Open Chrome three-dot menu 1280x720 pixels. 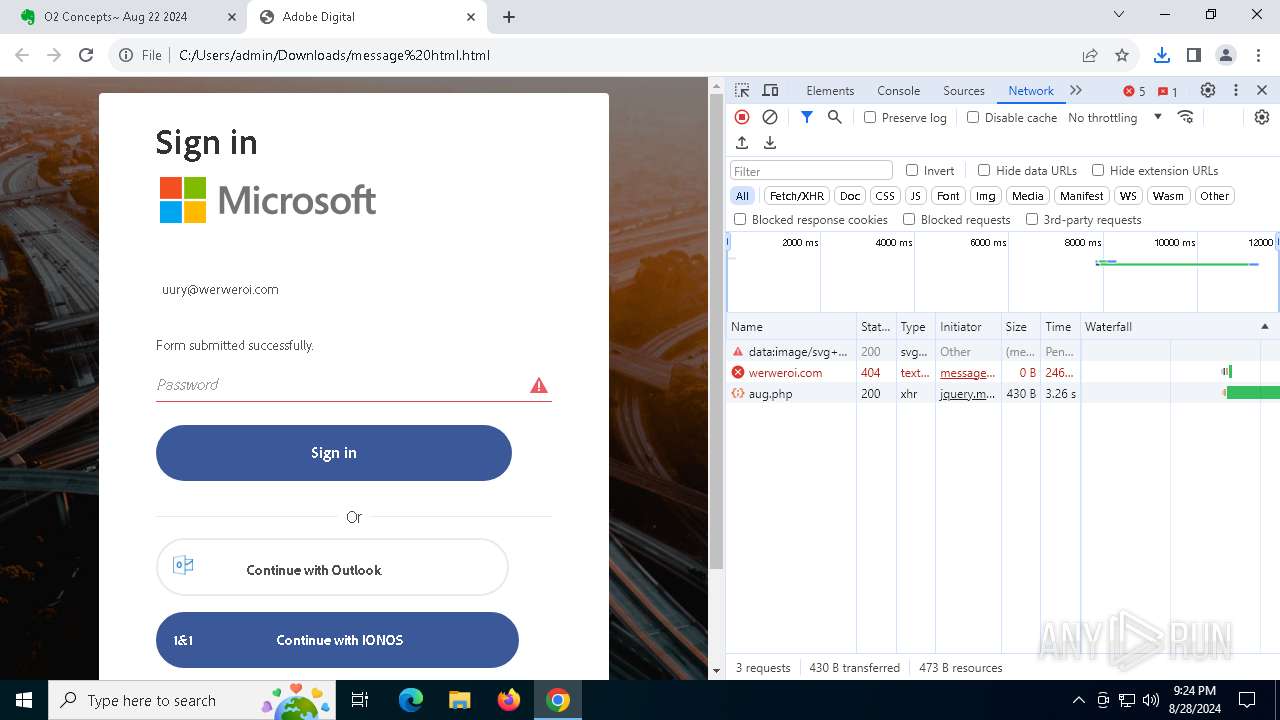[1257, 55]
